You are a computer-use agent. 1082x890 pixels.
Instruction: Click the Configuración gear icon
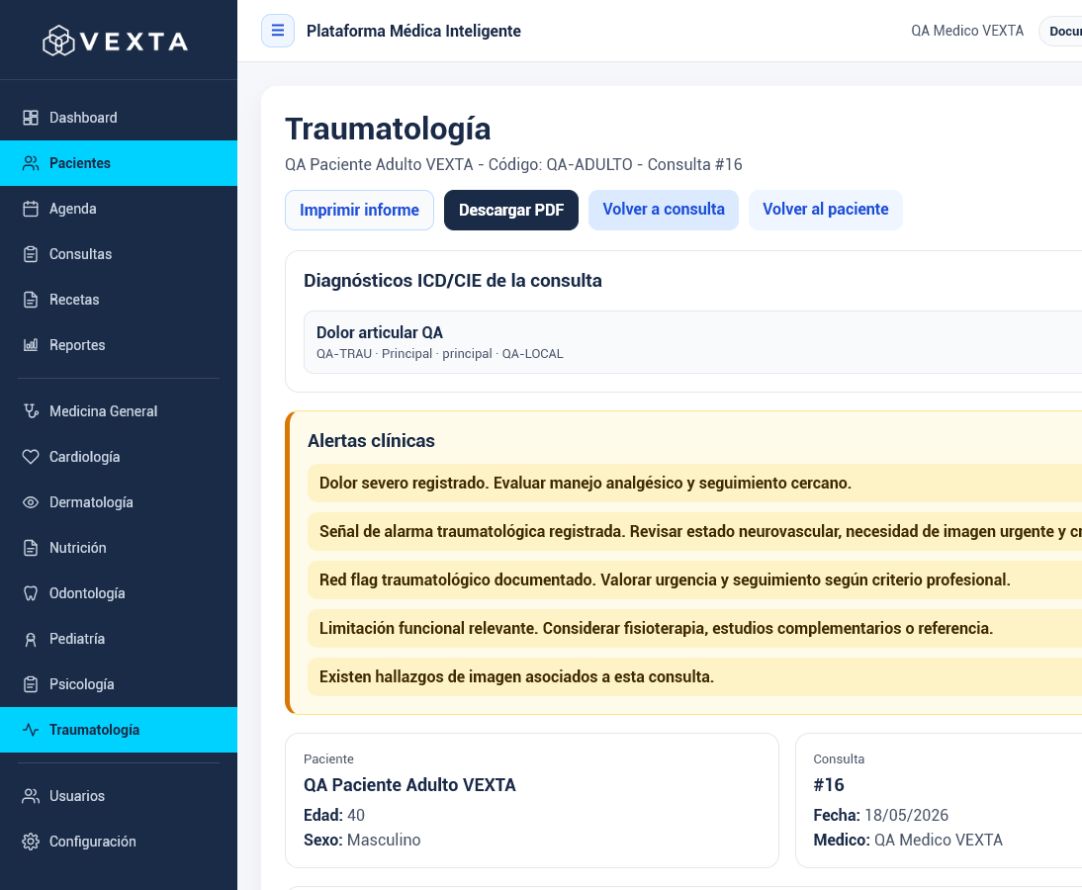coord(30,842)
